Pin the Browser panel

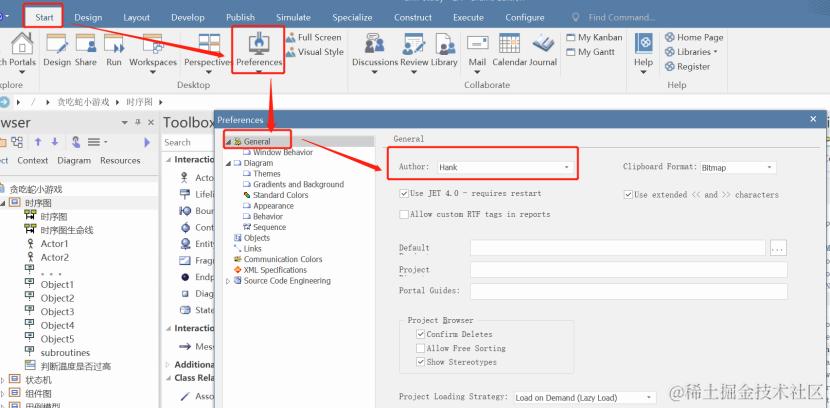[x=138, y=123]
